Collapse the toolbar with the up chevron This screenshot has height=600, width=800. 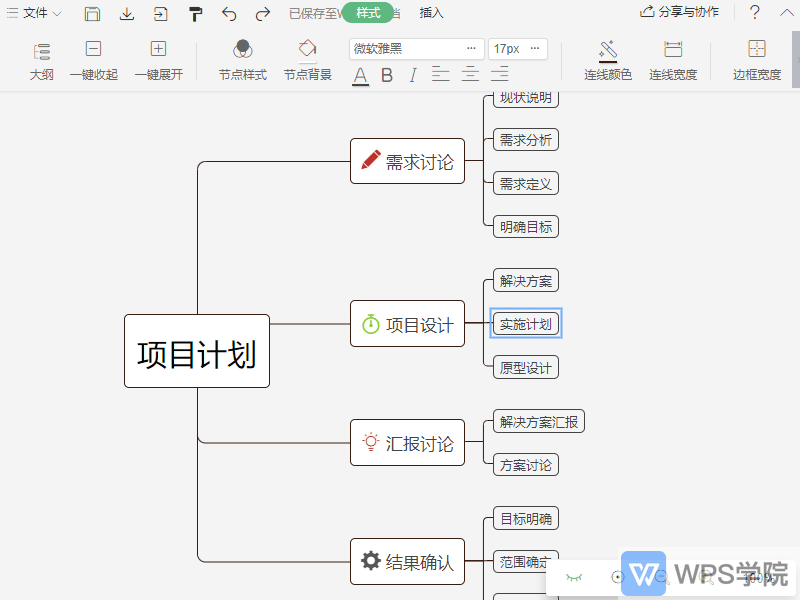[x=787, y=12]
